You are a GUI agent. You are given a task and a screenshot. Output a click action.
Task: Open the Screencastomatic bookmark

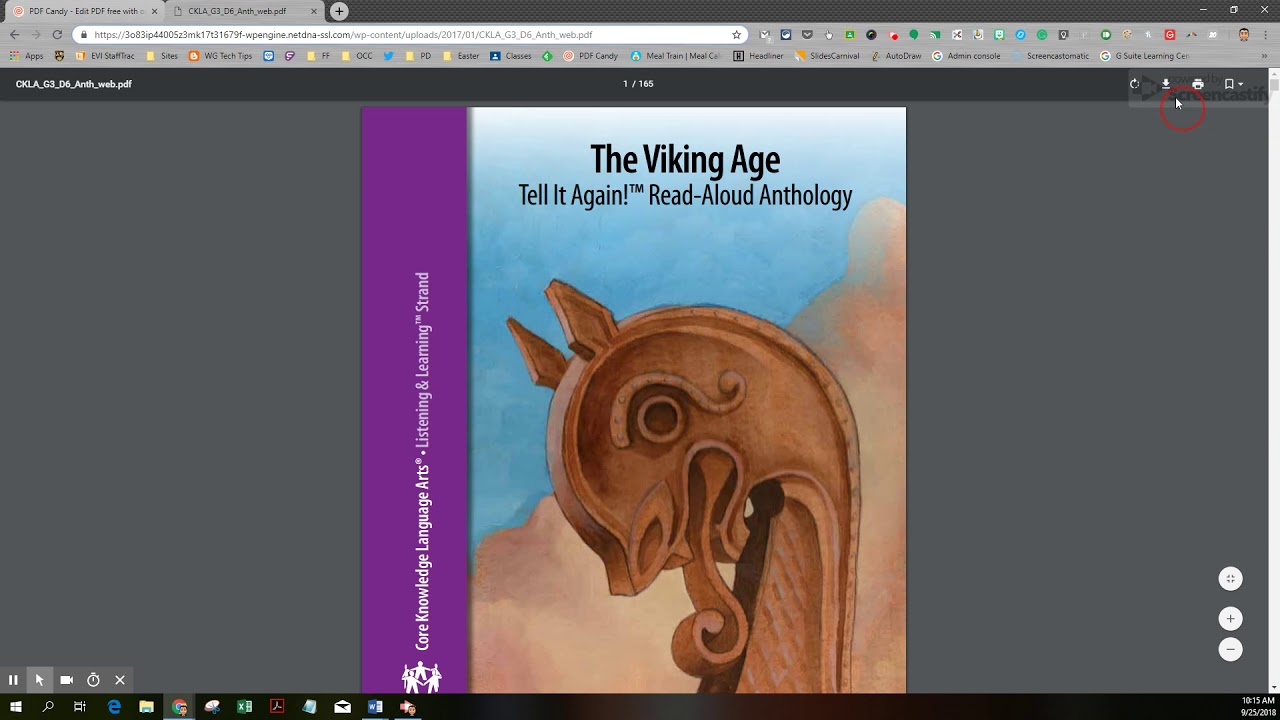point(1050,56)
